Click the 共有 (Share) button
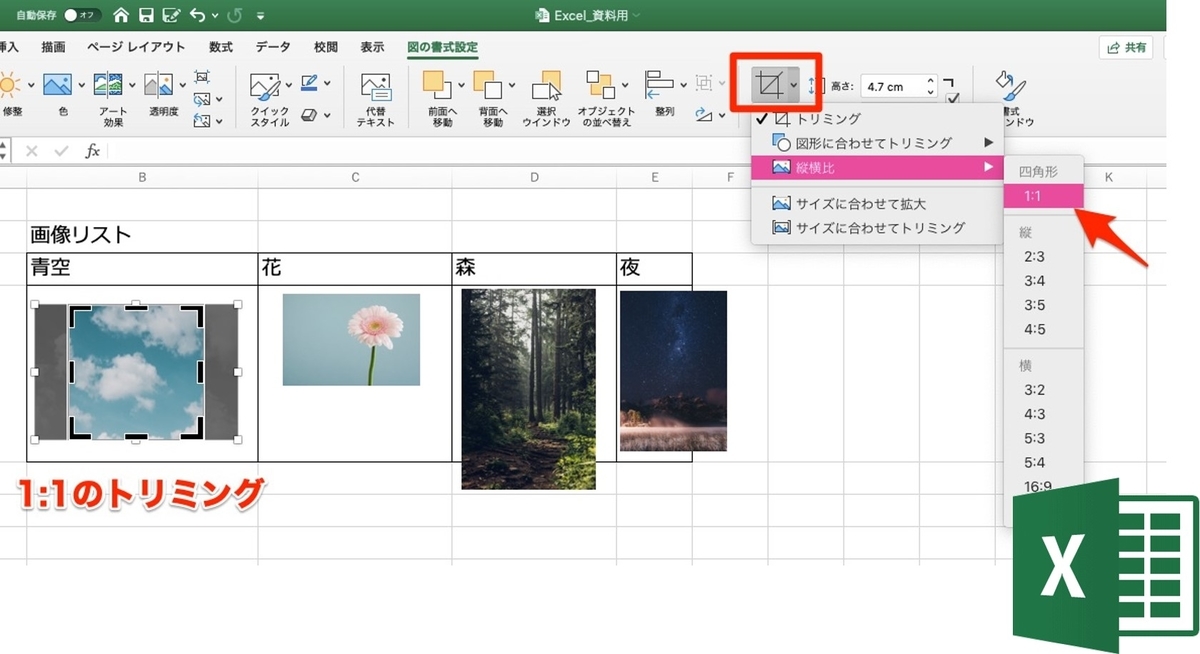The width and height of the screenshot is (1200, 654). pos(1127,47)
